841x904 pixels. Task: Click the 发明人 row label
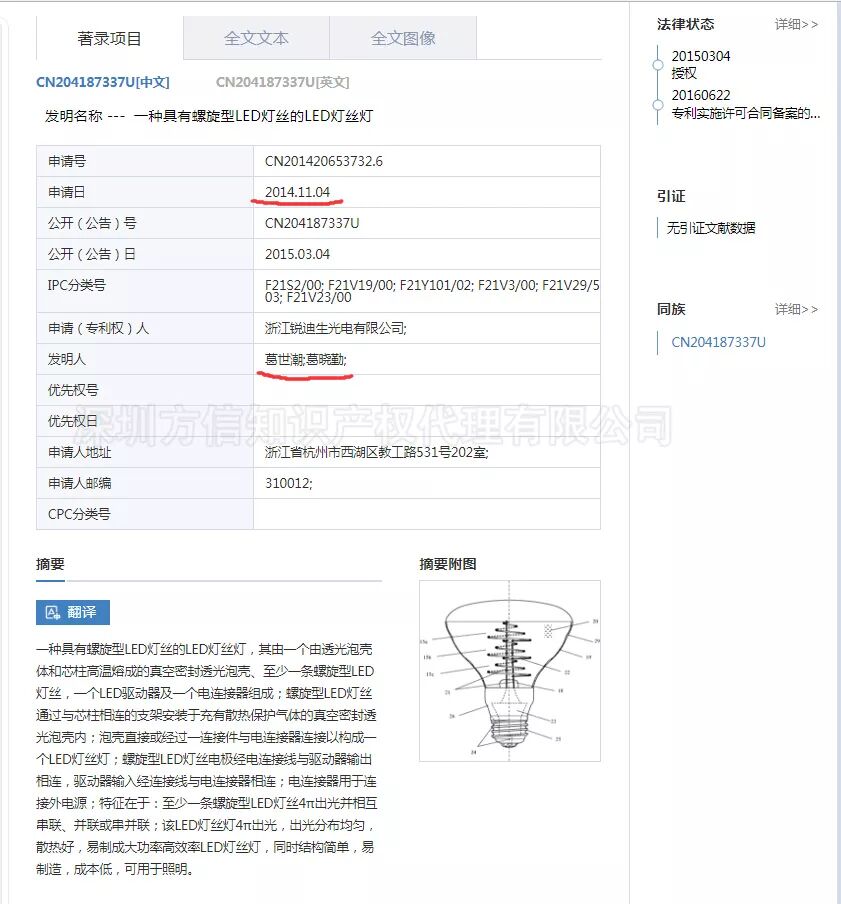coord(67,359)
